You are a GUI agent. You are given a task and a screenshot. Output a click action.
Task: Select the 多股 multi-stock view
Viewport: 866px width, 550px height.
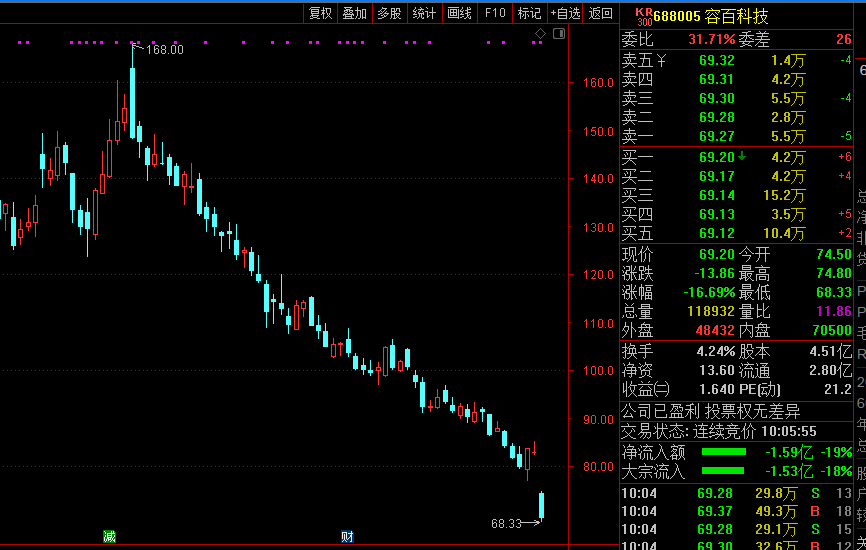tap(389, 13)
